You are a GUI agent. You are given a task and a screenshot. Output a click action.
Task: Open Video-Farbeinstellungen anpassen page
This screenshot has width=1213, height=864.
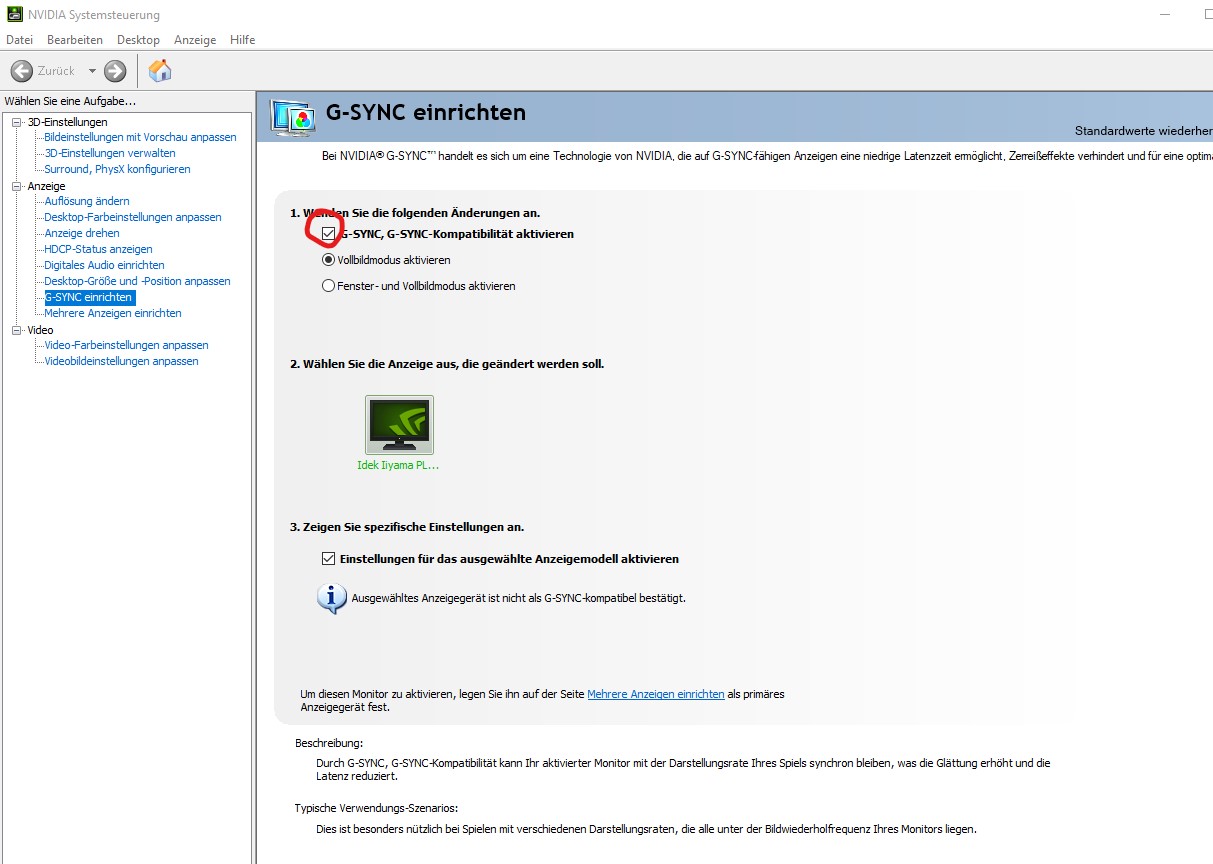click(126, 345)
